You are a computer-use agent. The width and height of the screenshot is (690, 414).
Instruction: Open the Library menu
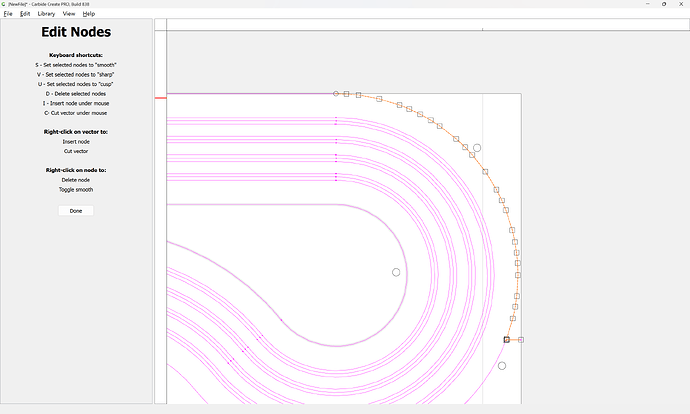[x=46, y=14]
